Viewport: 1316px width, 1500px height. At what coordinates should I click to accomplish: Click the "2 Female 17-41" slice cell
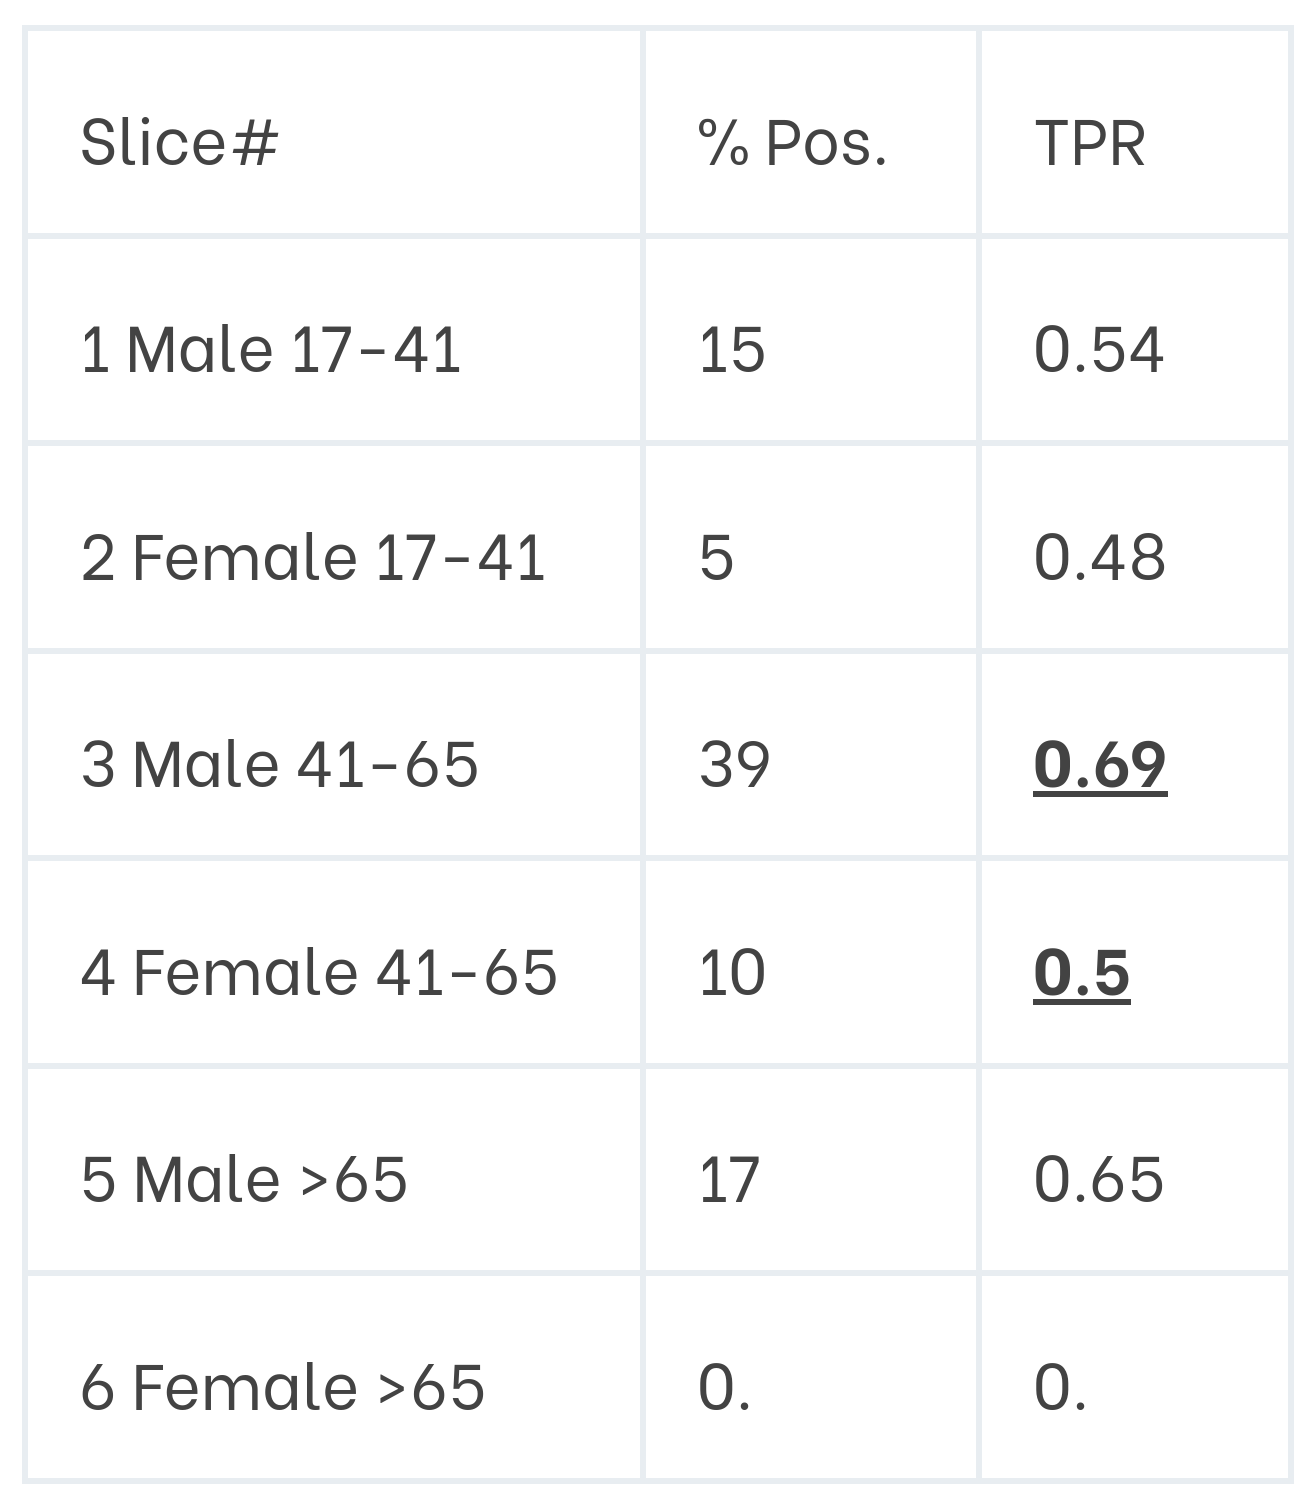click(312, 557)
